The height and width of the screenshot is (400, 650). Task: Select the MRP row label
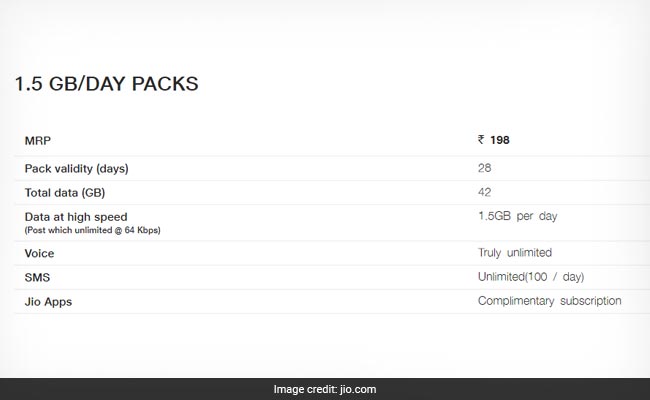coord(38,141)
